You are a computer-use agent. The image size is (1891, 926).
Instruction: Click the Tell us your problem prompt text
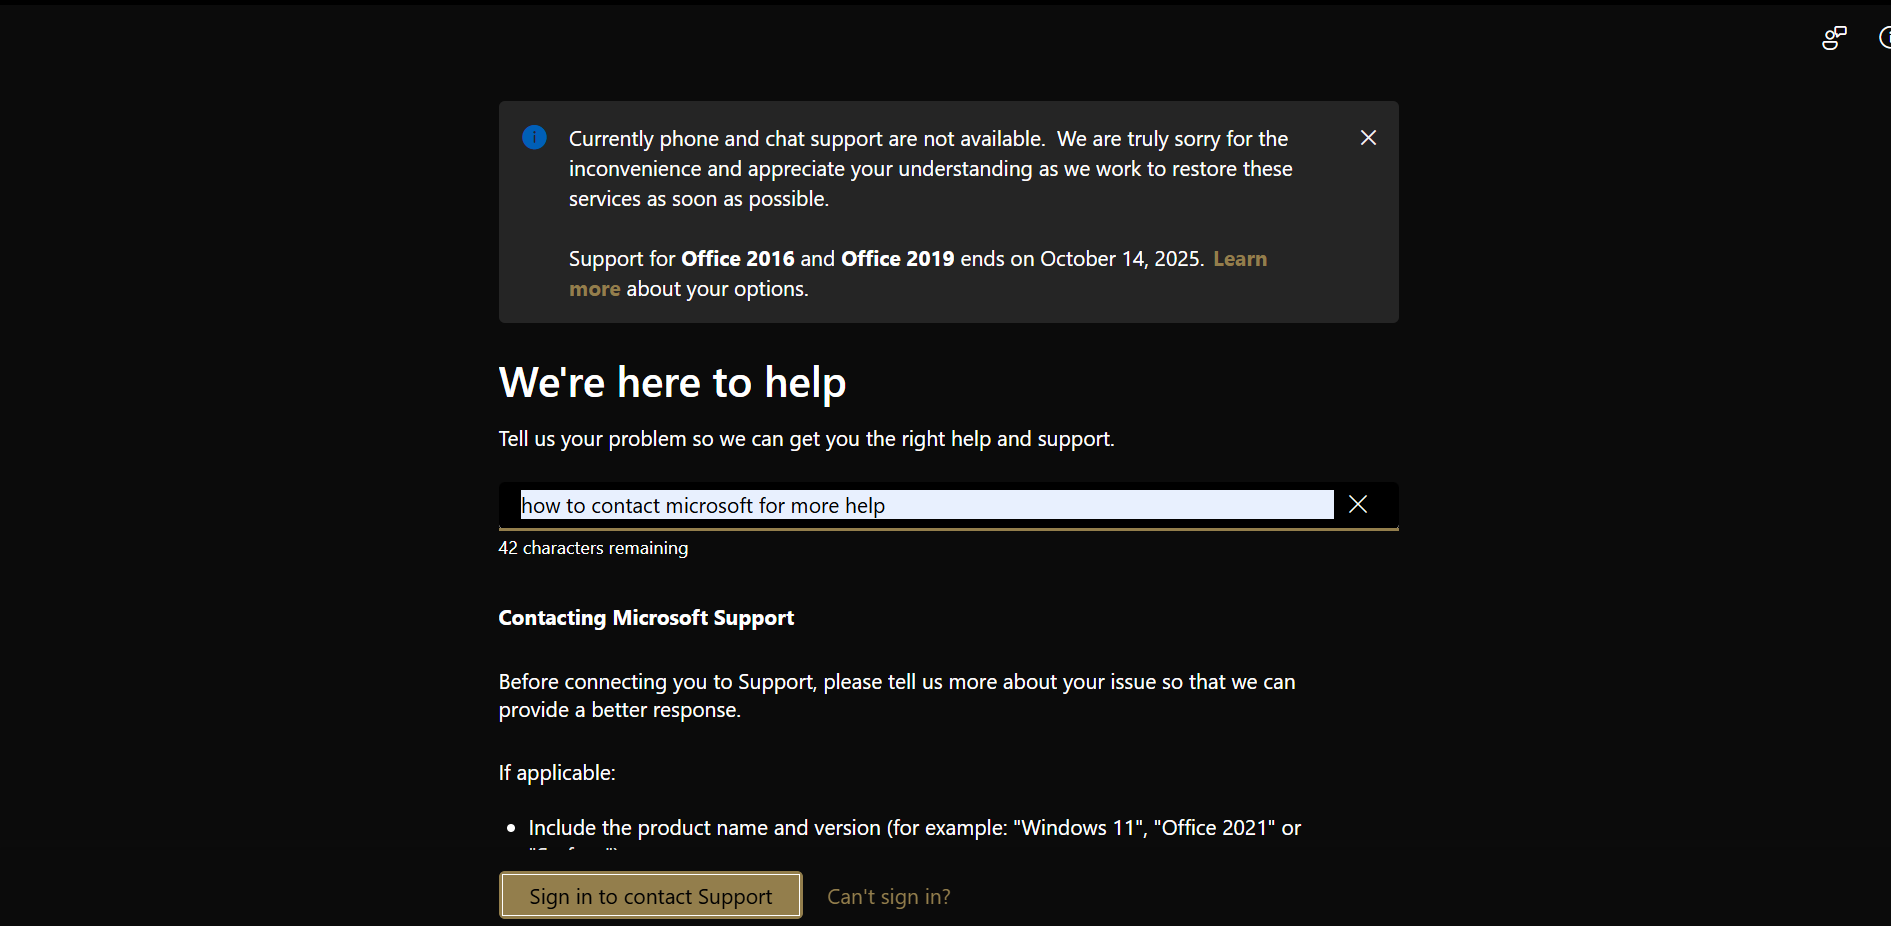(x=806, y=438)
